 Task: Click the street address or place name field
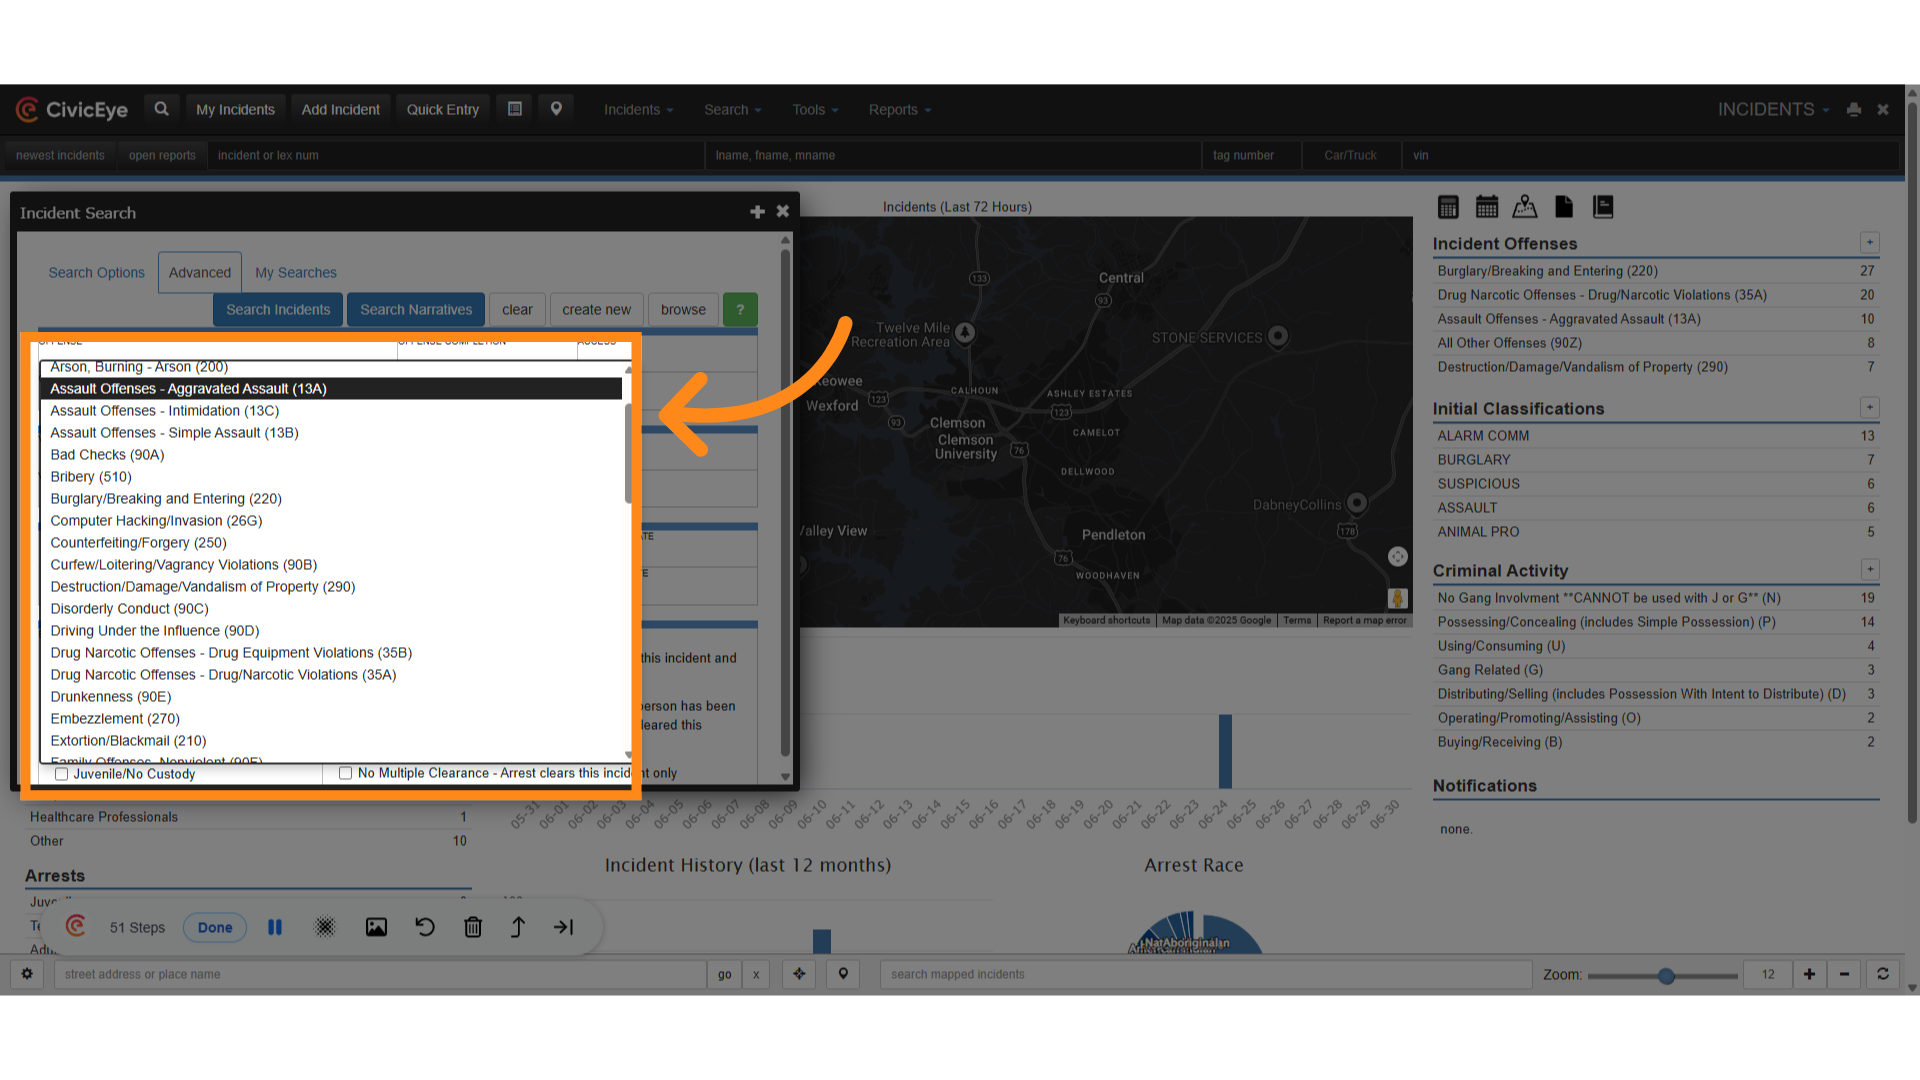click(x=380, y=974)
